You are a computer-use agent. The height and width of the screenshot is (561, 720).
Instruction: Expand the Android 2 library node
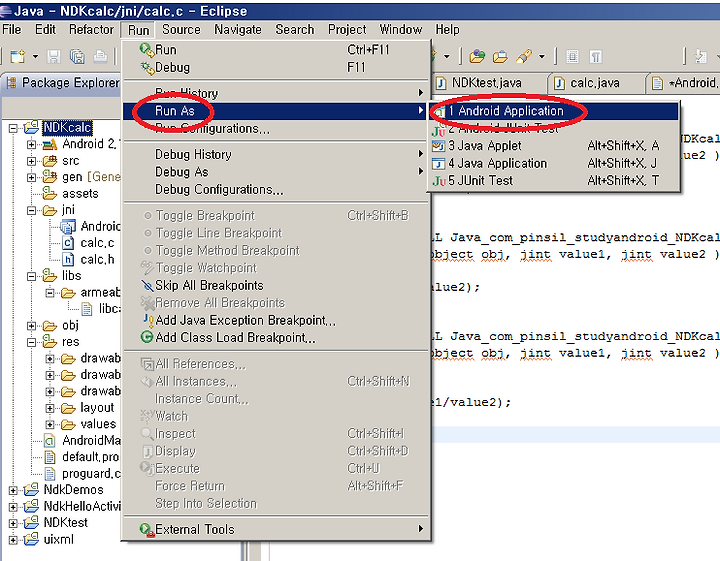(x=31, y=145)
